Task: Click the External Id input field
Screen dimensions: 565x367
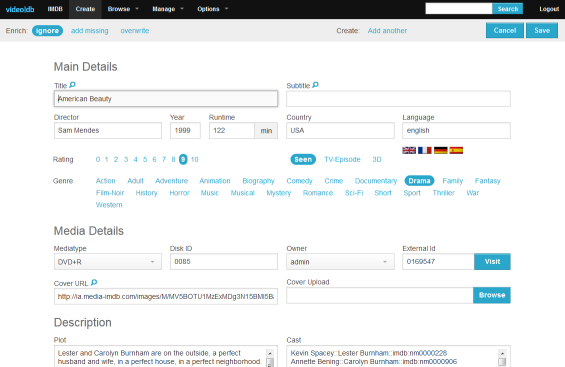Action: 438,262
